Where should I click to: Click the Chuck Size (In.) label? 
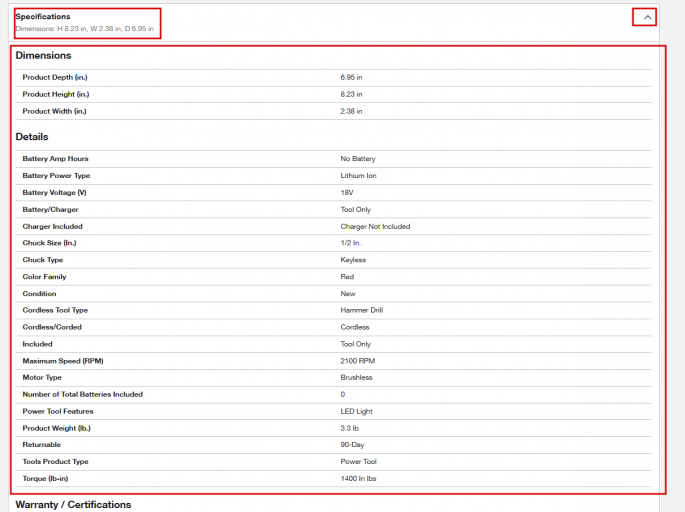click(x=49, y=243)
